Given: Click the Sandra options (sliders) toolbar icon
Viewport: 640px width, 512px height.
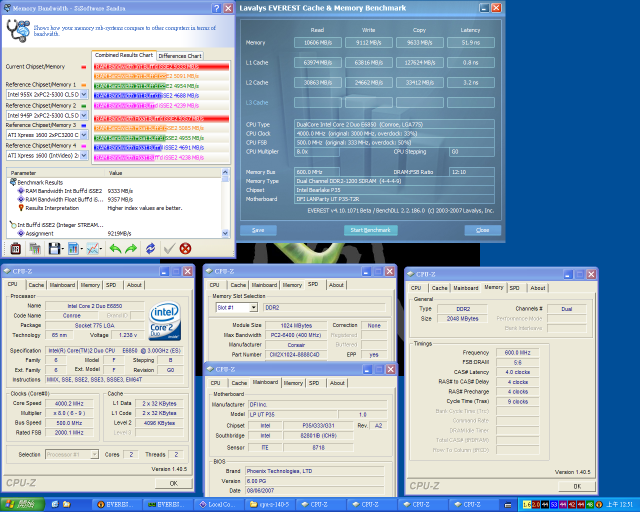Looking at the screenshot, I should pos(16,248).
